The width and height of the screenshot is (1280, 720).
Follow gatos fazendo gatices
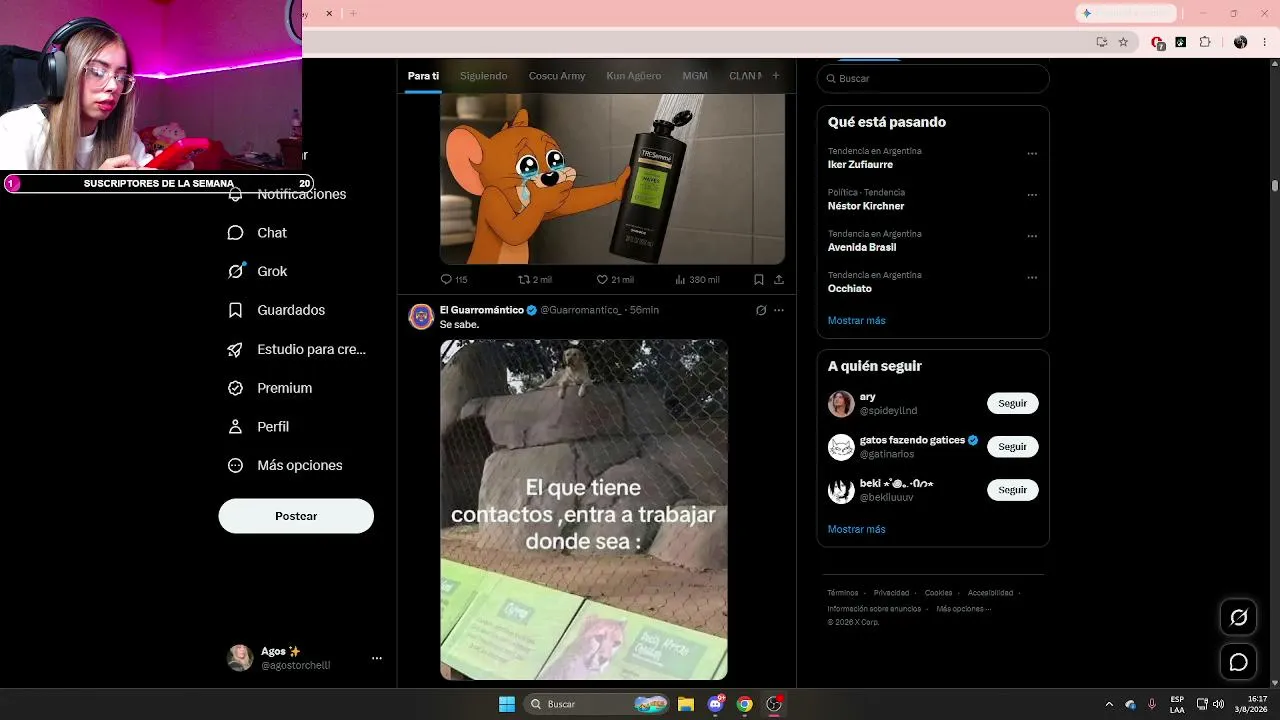coord(1013,446)
